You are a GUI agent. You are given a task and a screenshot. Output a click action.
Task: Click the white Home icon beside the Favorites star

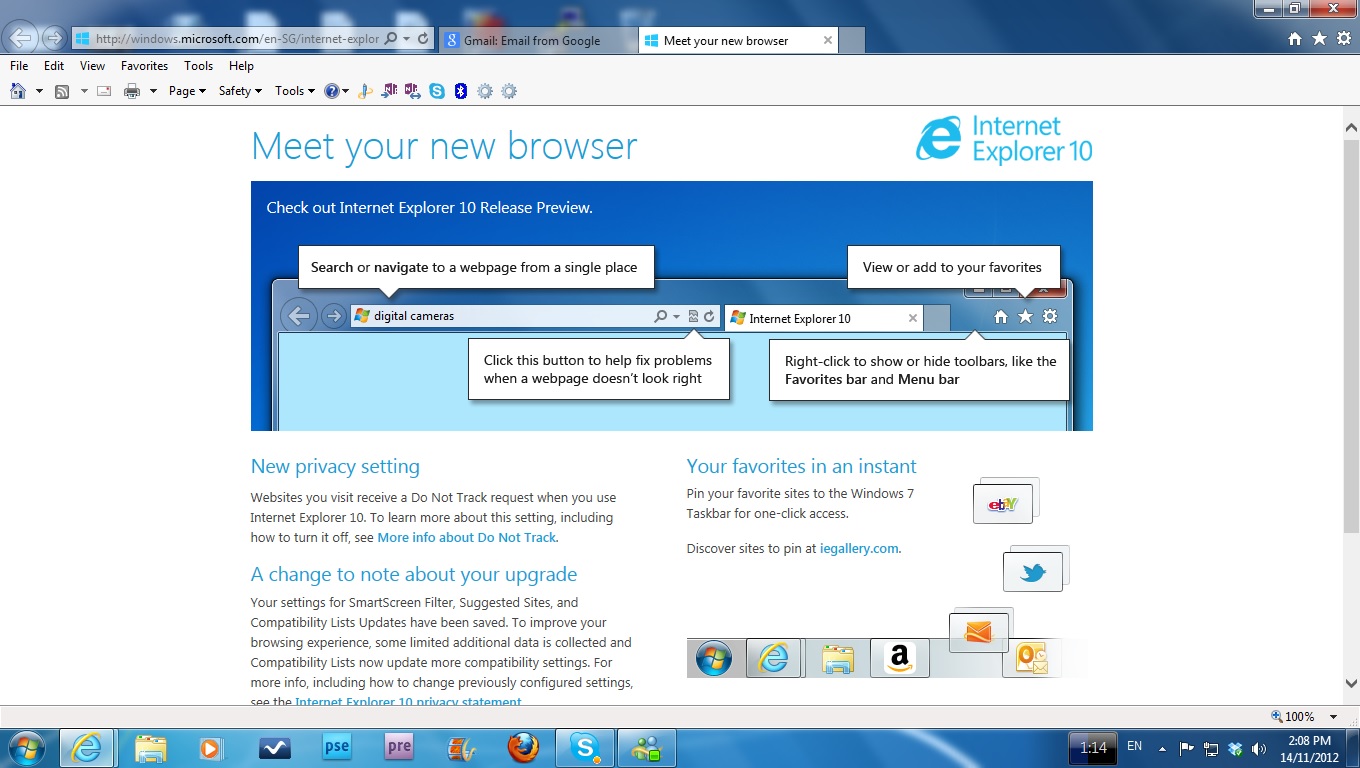1295,39
